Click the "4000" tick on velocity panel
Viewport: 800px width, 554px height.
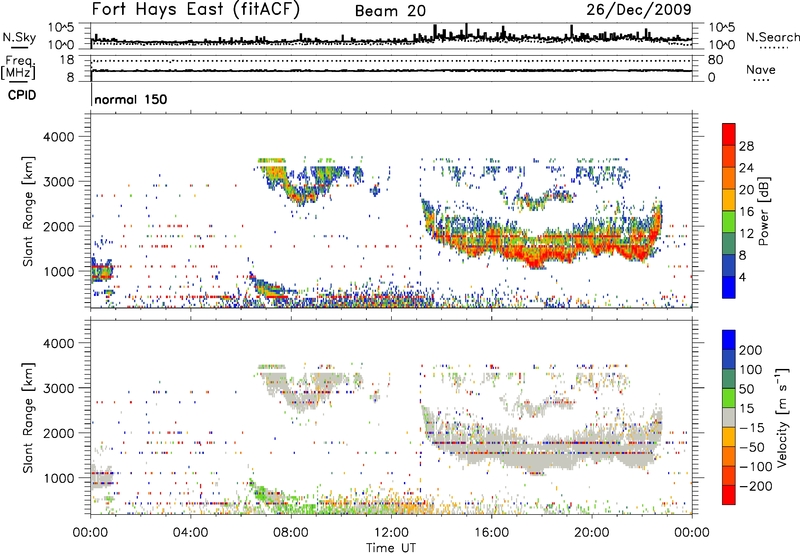coord(58,343)
